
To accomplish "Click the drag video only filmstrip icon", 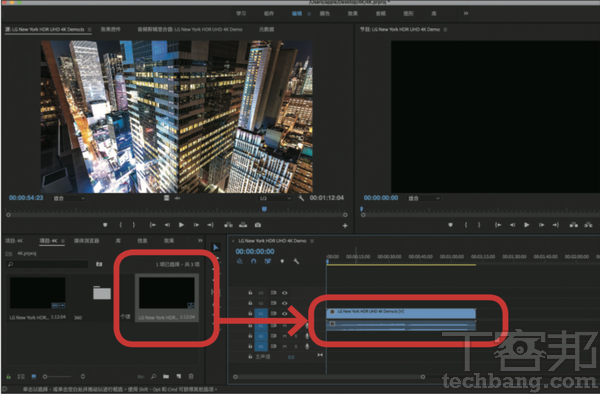I will 166,198.
